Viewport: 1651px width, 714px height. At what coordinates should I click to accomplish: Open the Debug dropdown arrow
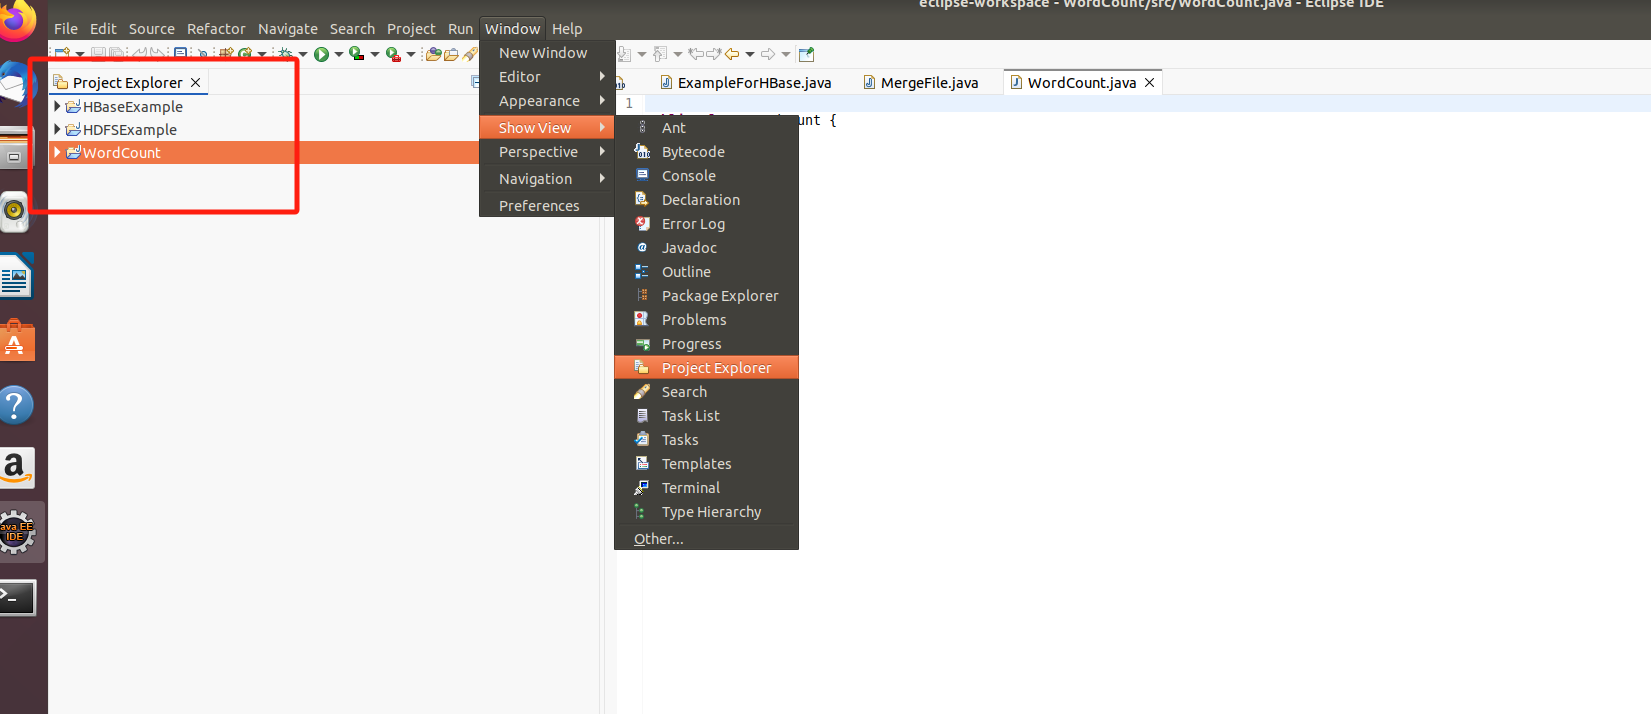[302, 54]
